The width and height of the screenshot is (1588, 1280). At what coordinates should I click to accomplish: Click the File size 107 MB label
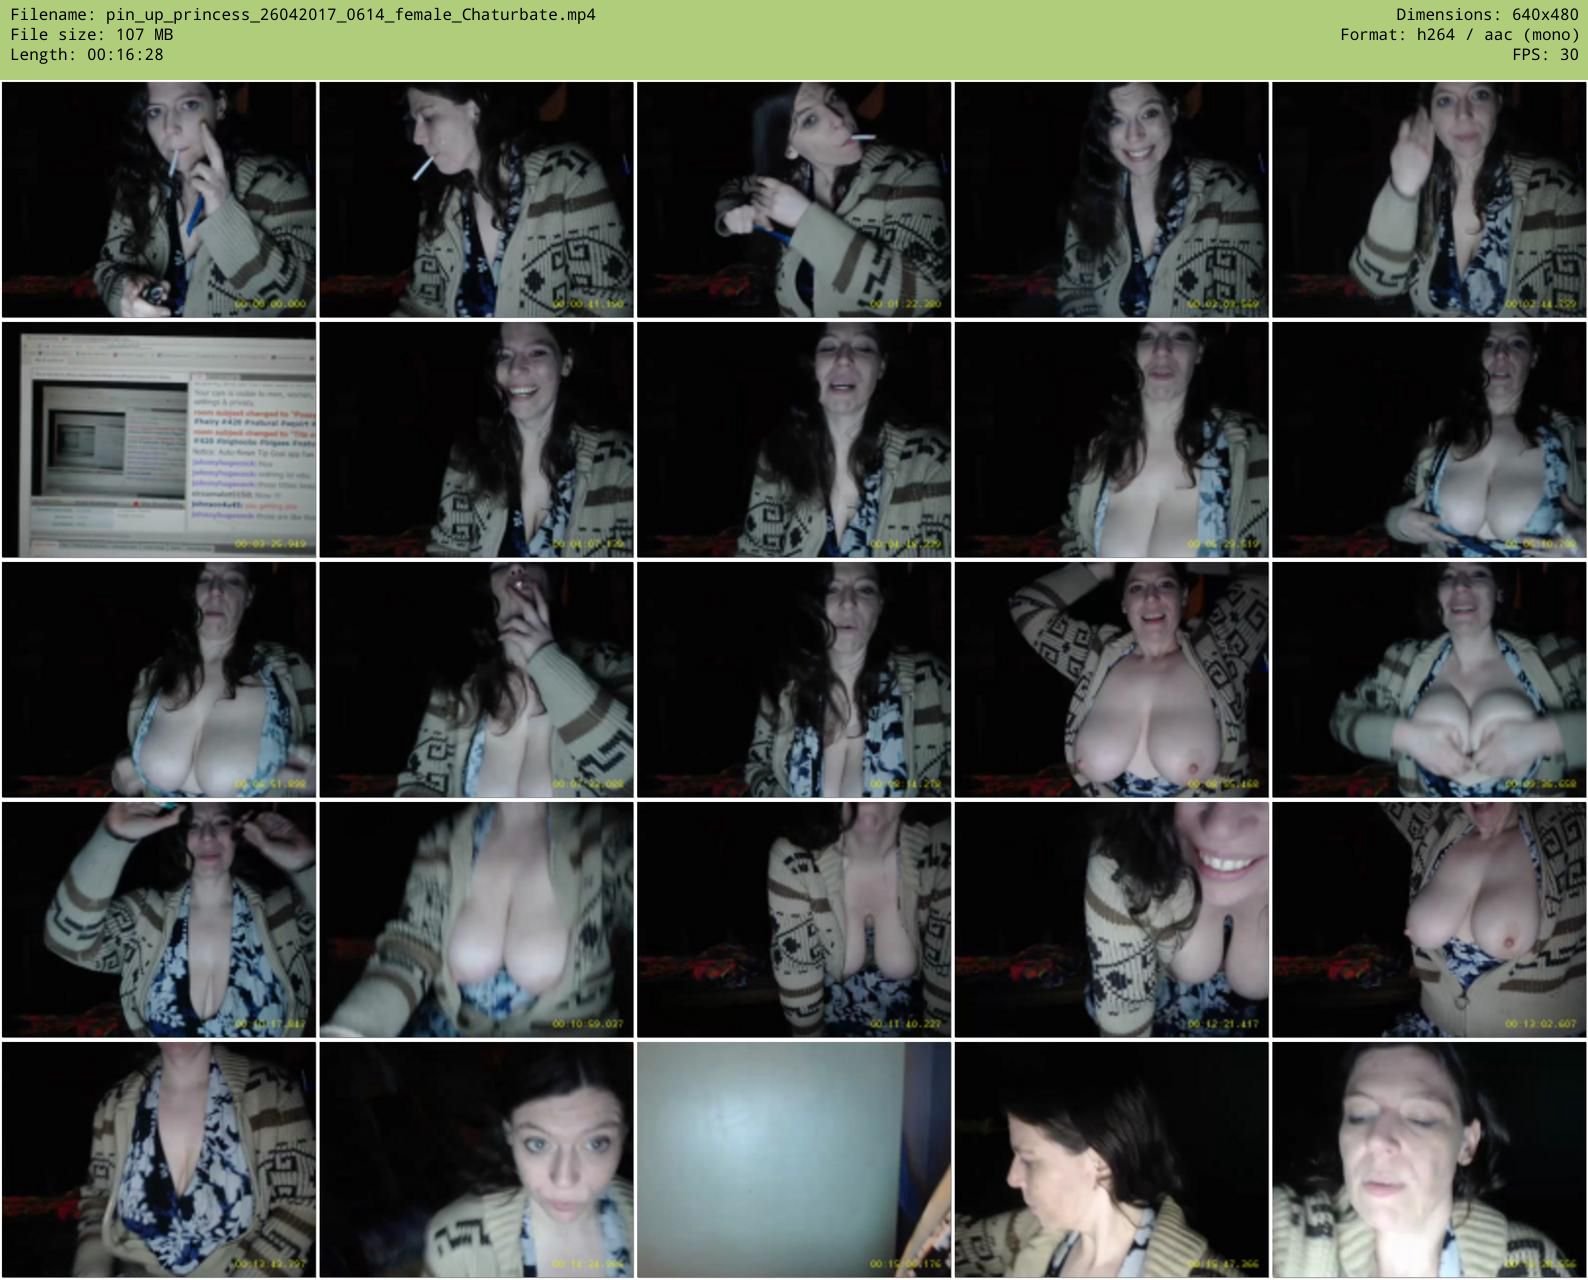coord(91,35)
